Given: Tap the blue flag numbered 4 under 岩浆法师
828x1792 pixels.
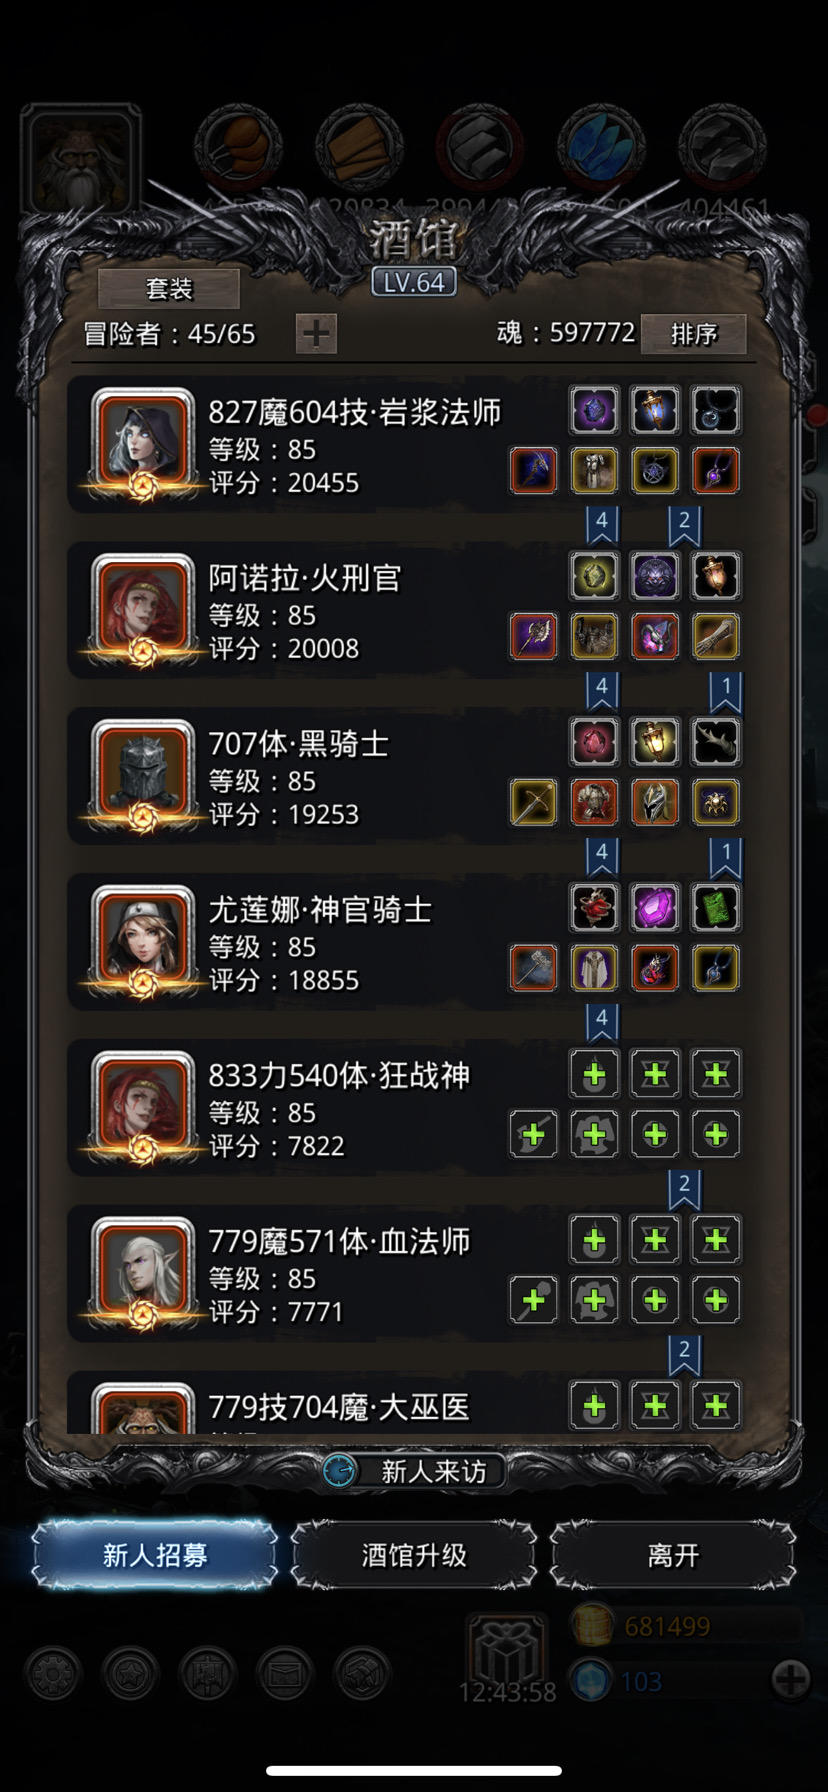Looking at the screenshot, I should 602,524.
